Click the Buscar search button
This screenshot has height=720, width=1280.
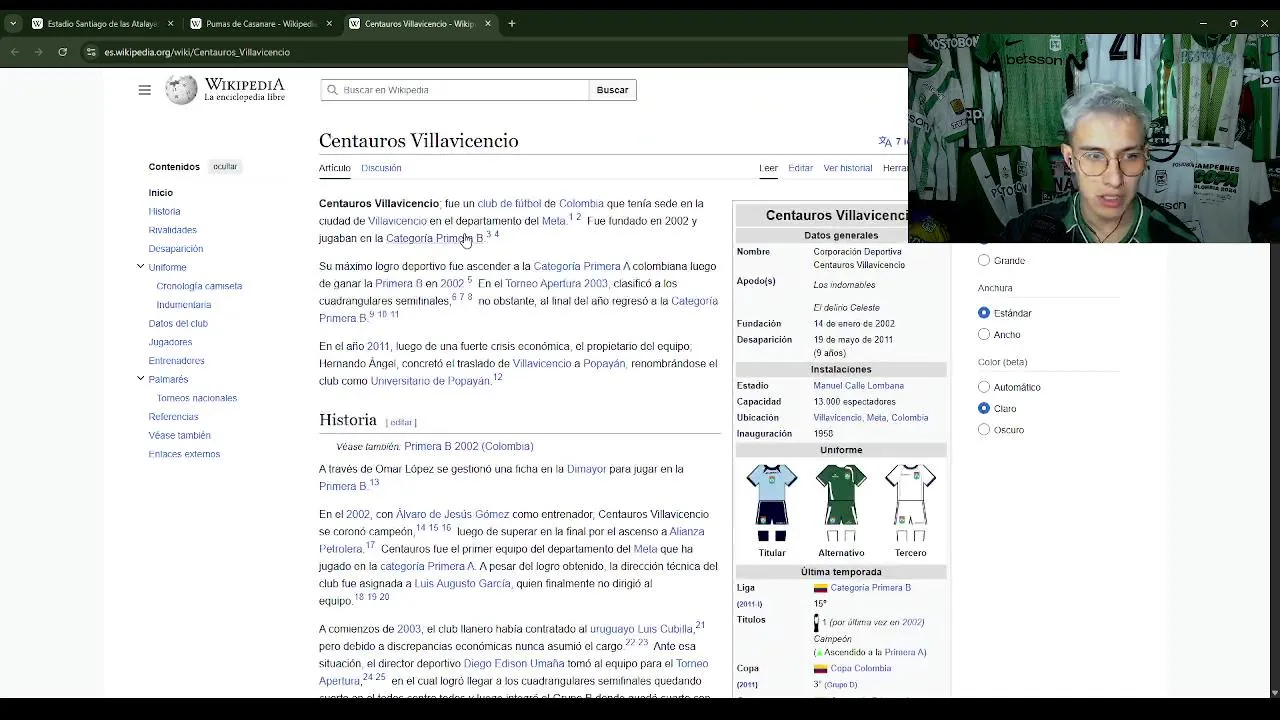pos(612,90)
